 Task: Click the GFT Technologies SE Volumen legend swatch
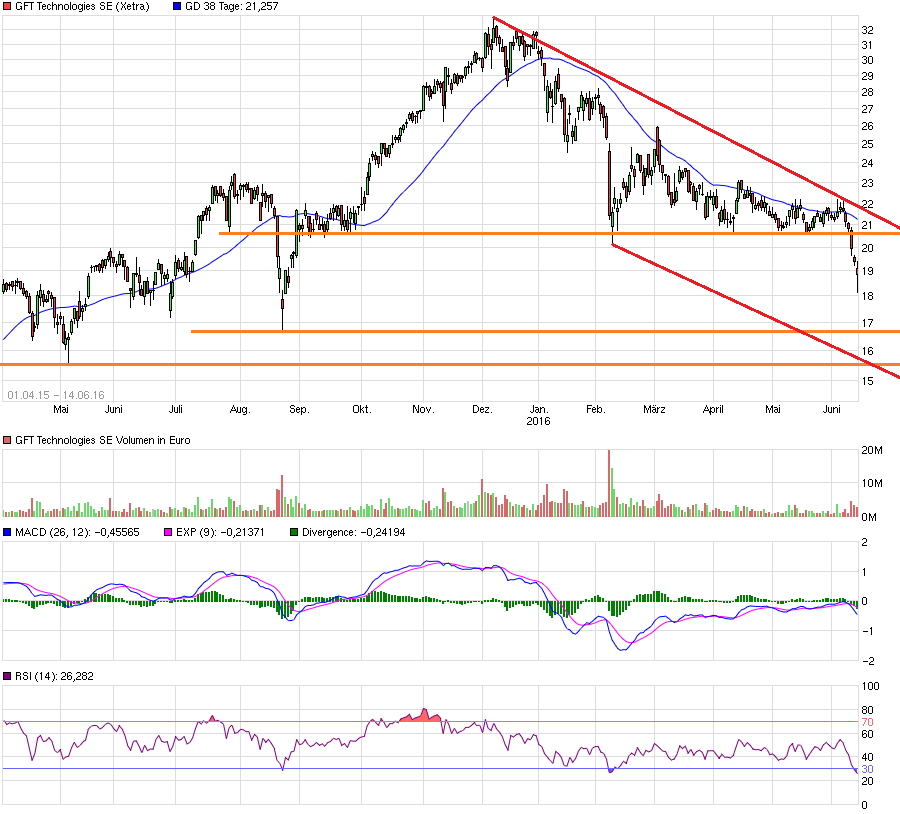7,440
